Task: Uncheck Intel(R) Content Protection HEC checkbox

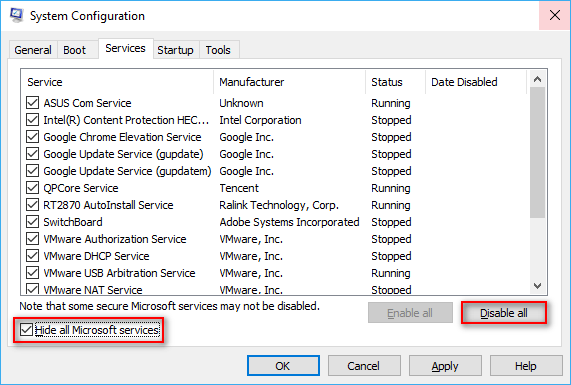Action: tap(32, 120)
